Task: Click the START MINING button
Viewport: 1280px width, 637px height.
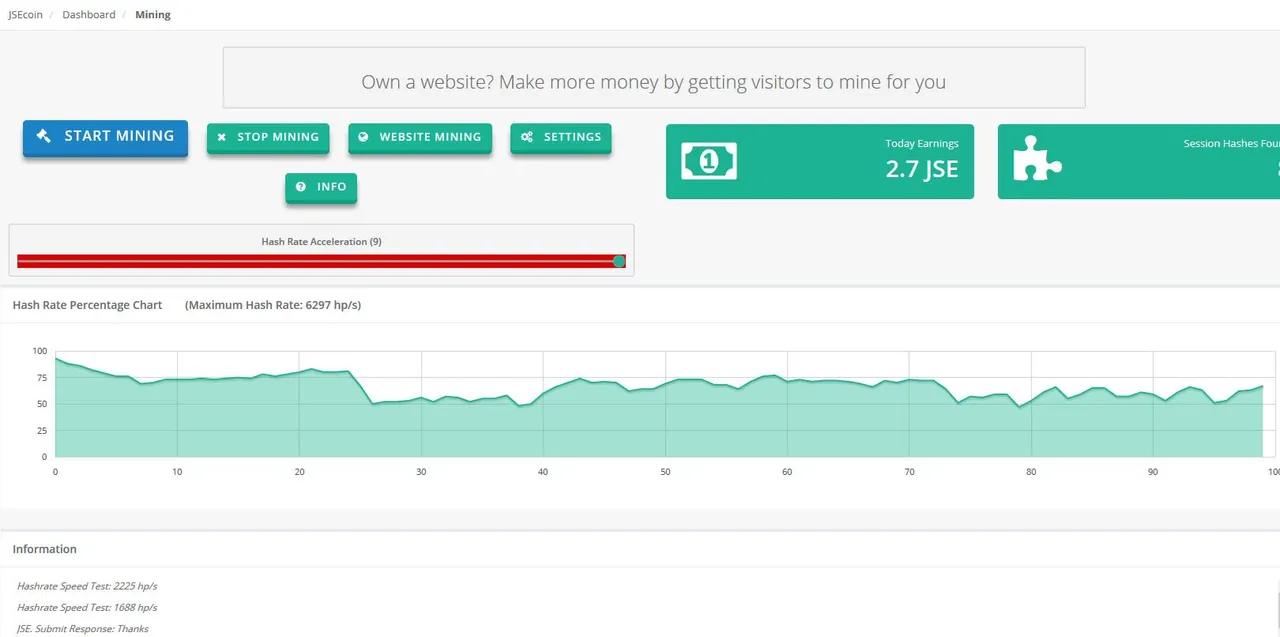Action: (x=105, y=137)
